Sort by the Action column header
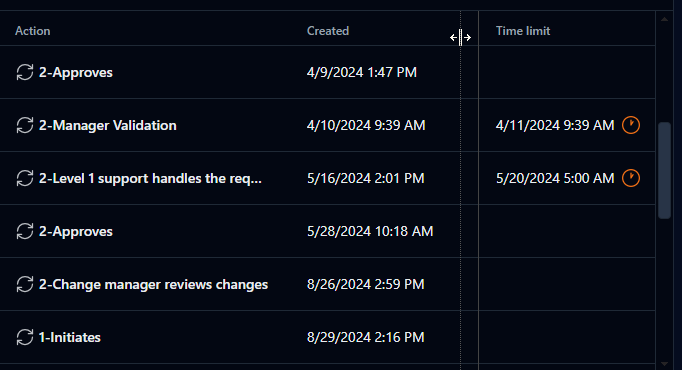Screen dimensions: 682x370 (x=33, y=31)
